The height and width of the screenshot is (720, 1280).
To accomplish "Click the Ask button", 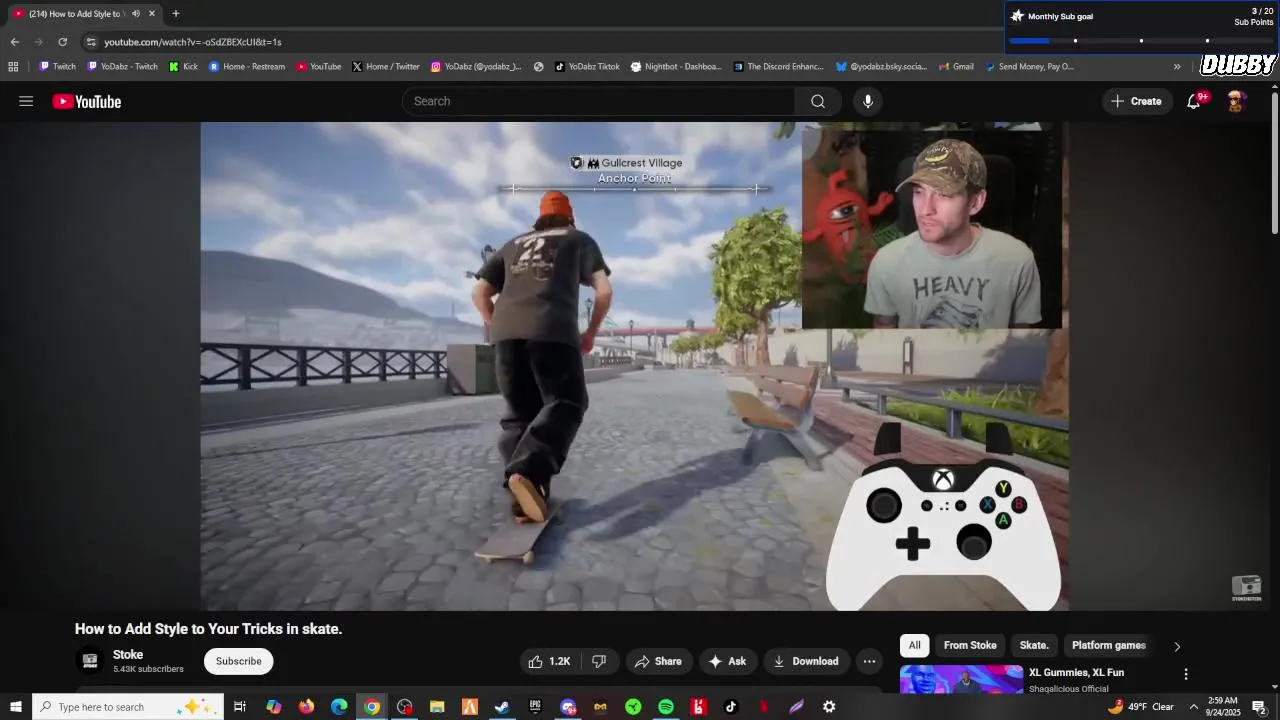I will point(728,661).
